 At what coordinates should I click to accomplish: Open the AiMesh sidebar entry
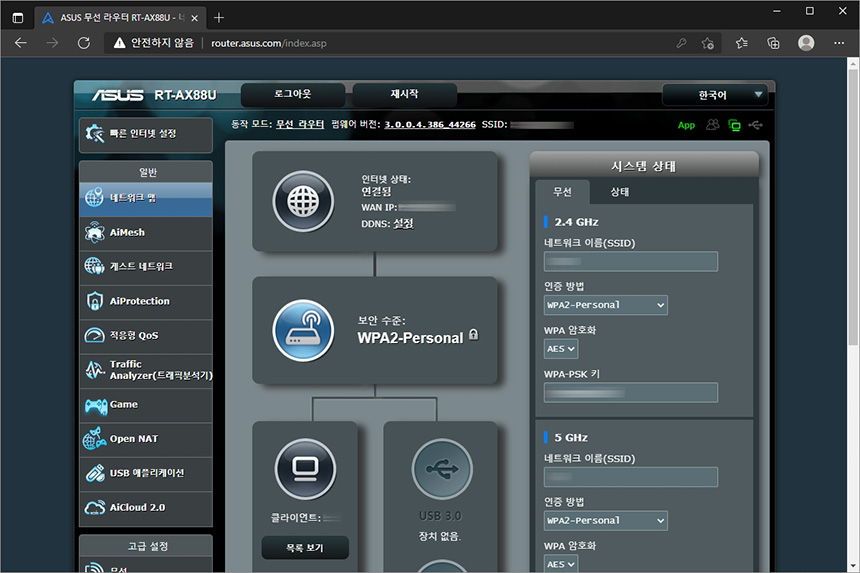(146, 233)
